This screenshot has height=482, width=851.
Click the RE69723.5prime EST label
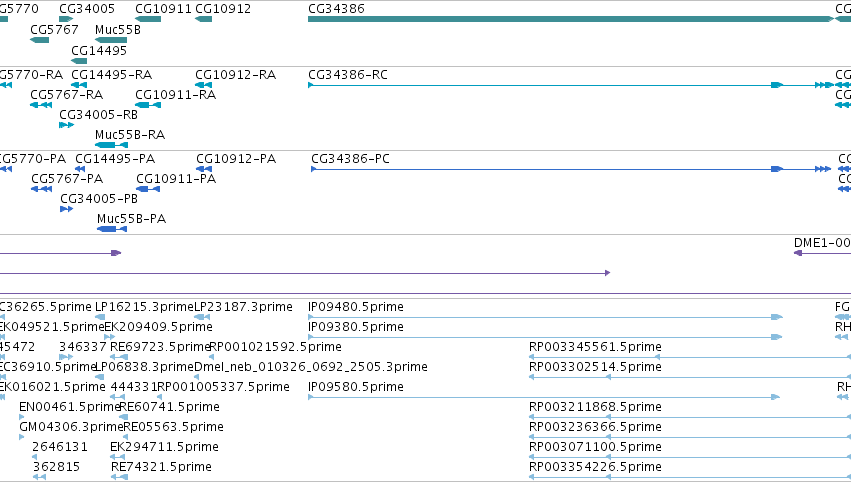(x=160, y=346)
